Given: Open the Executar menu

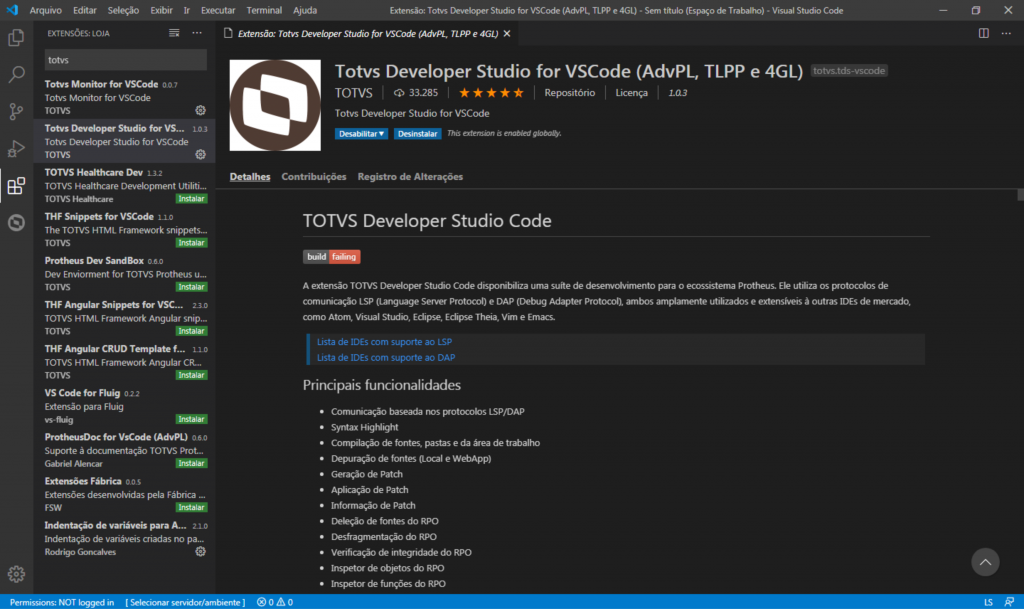Looking at the screenshot, I should click(218, 10).
